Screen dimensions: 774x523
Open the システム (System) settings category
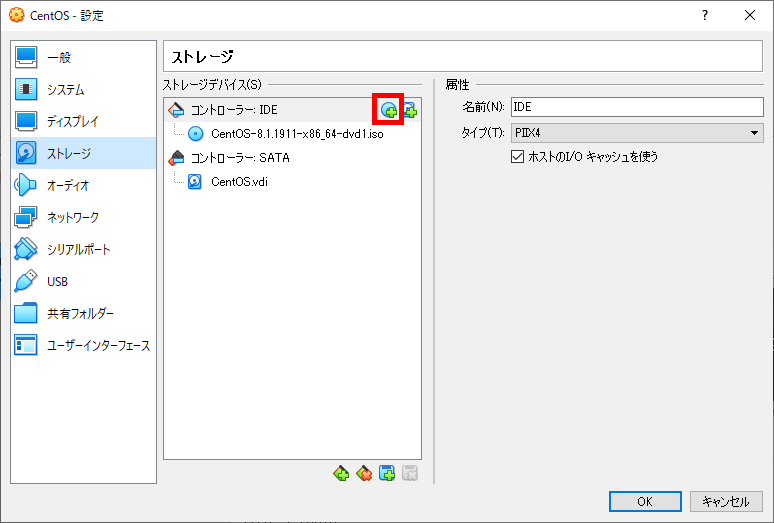65,90
